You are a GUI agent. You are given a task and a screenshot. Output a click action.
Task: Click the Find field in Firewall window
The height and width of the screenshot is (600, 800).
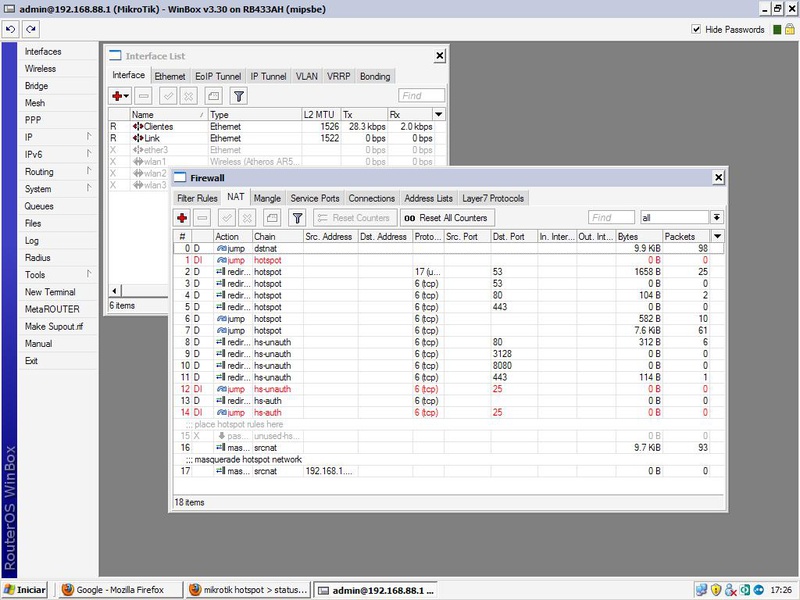[x=611, y=218]
